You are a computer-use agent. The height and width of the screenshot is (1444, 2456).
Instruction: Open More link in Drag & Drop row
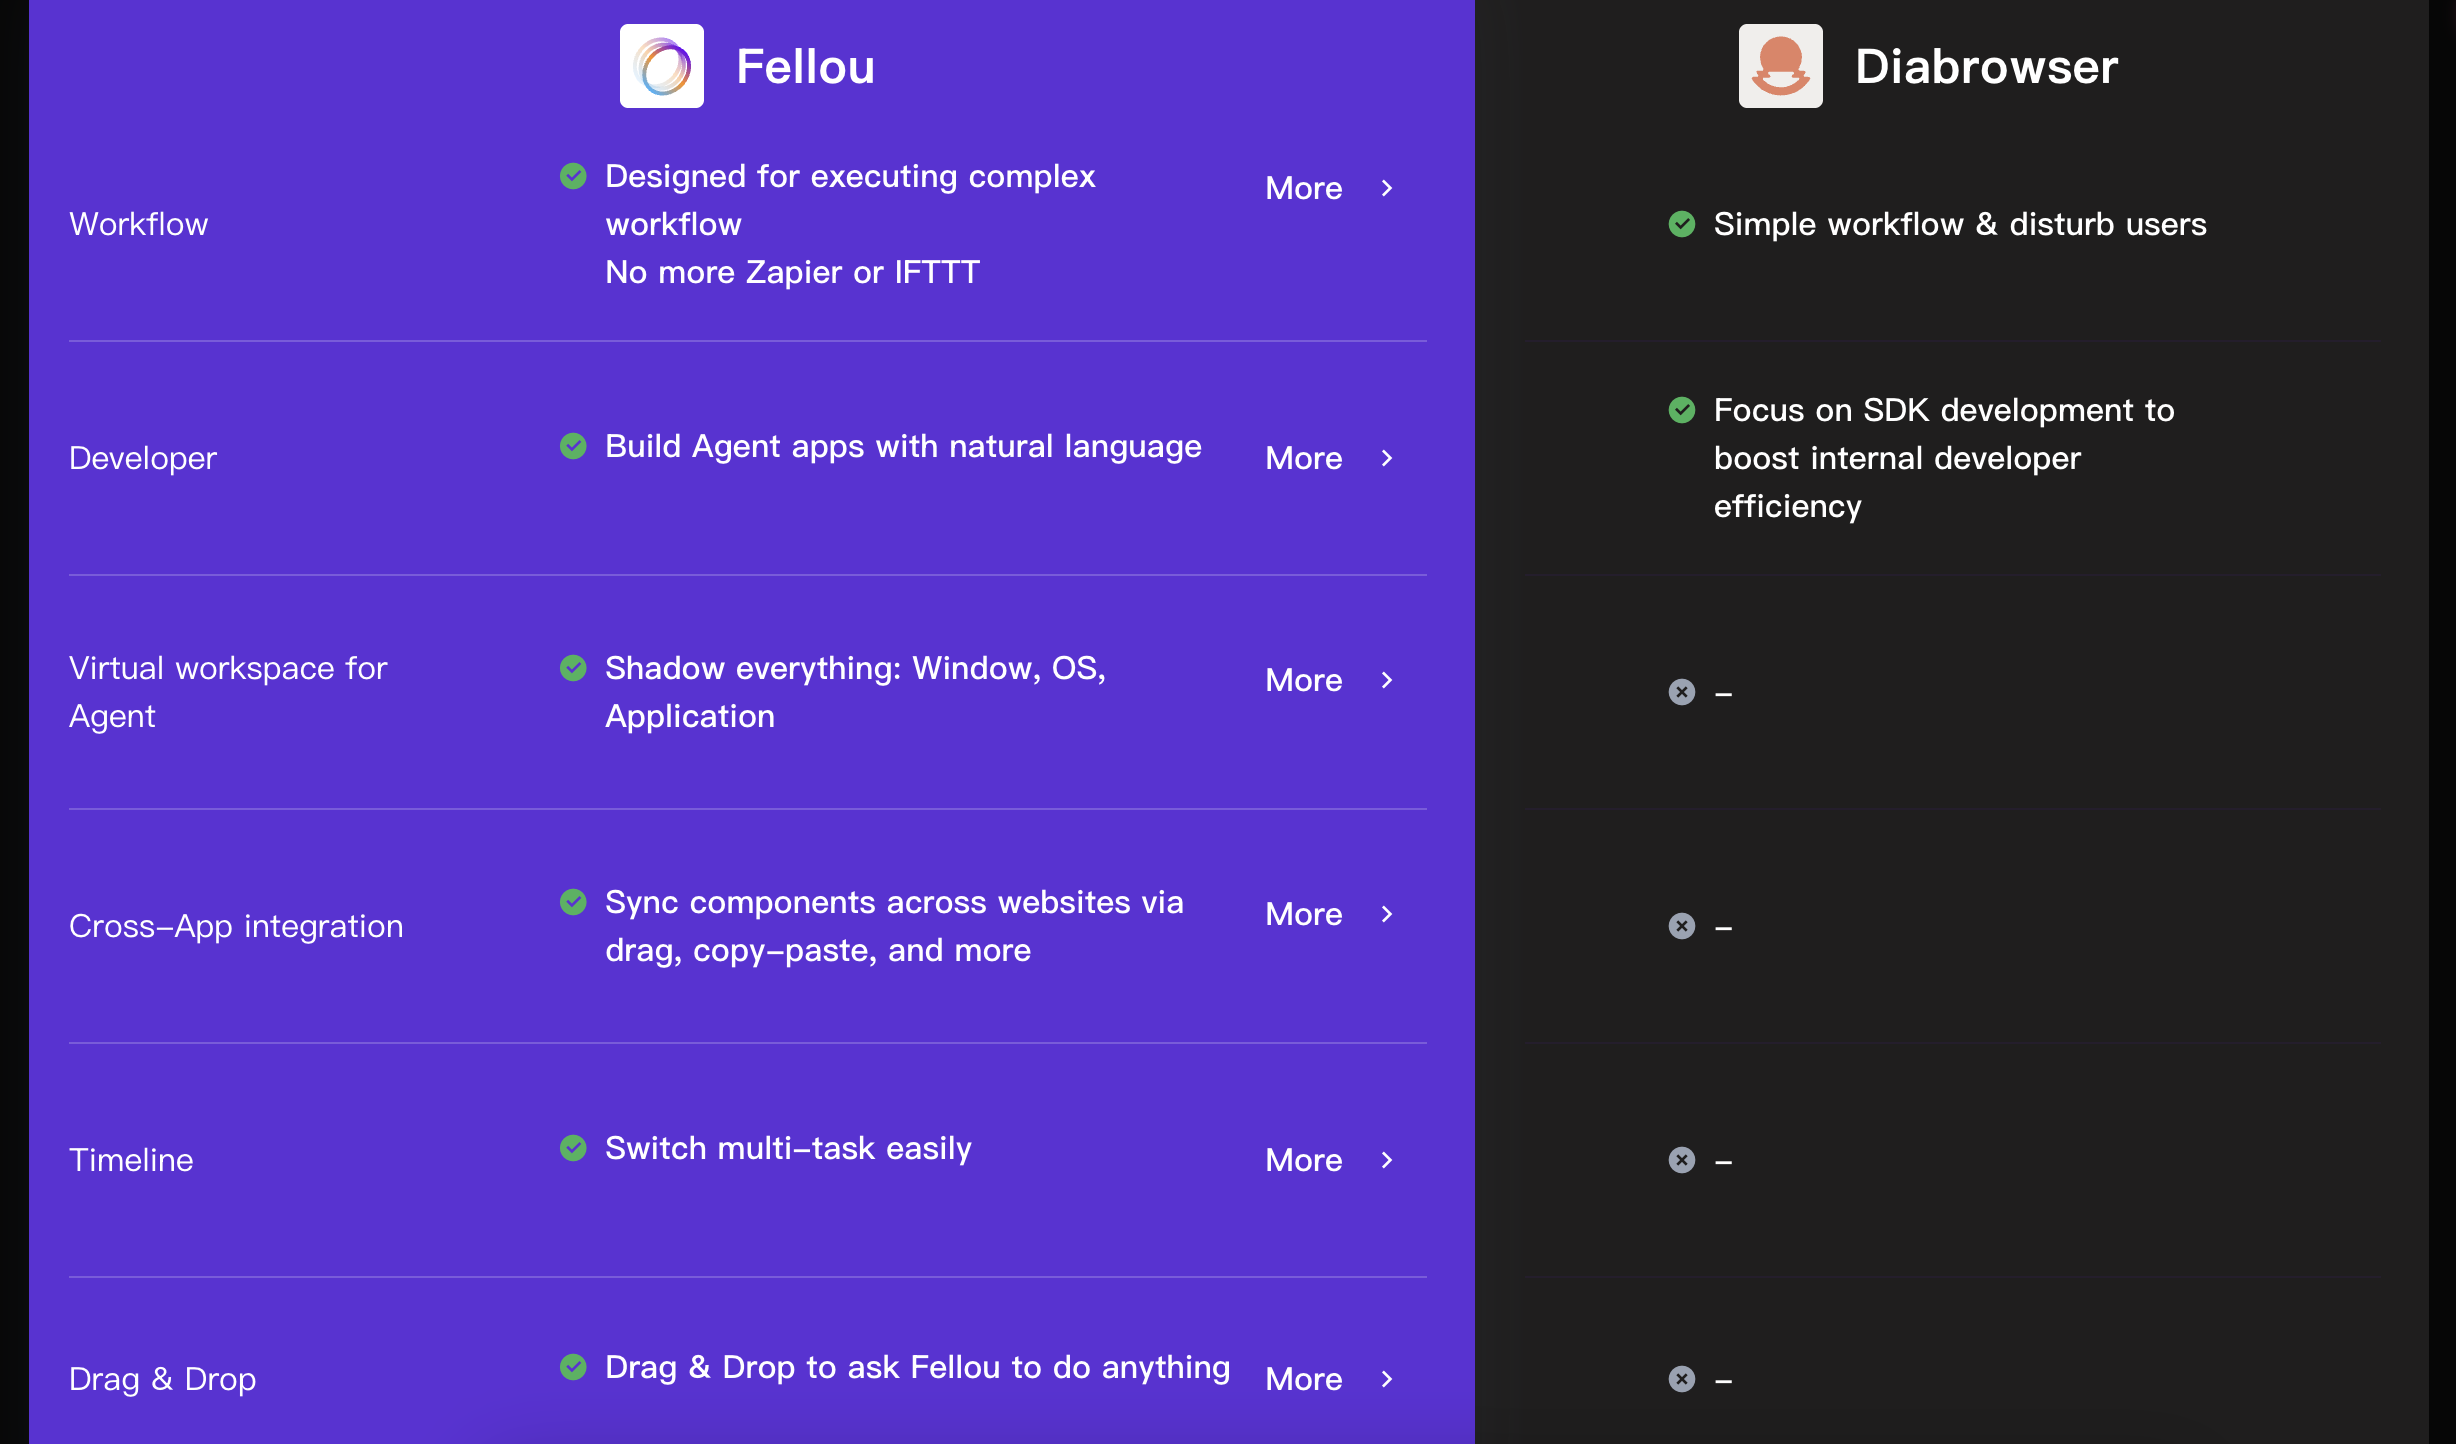[x=1304, y=1379]
